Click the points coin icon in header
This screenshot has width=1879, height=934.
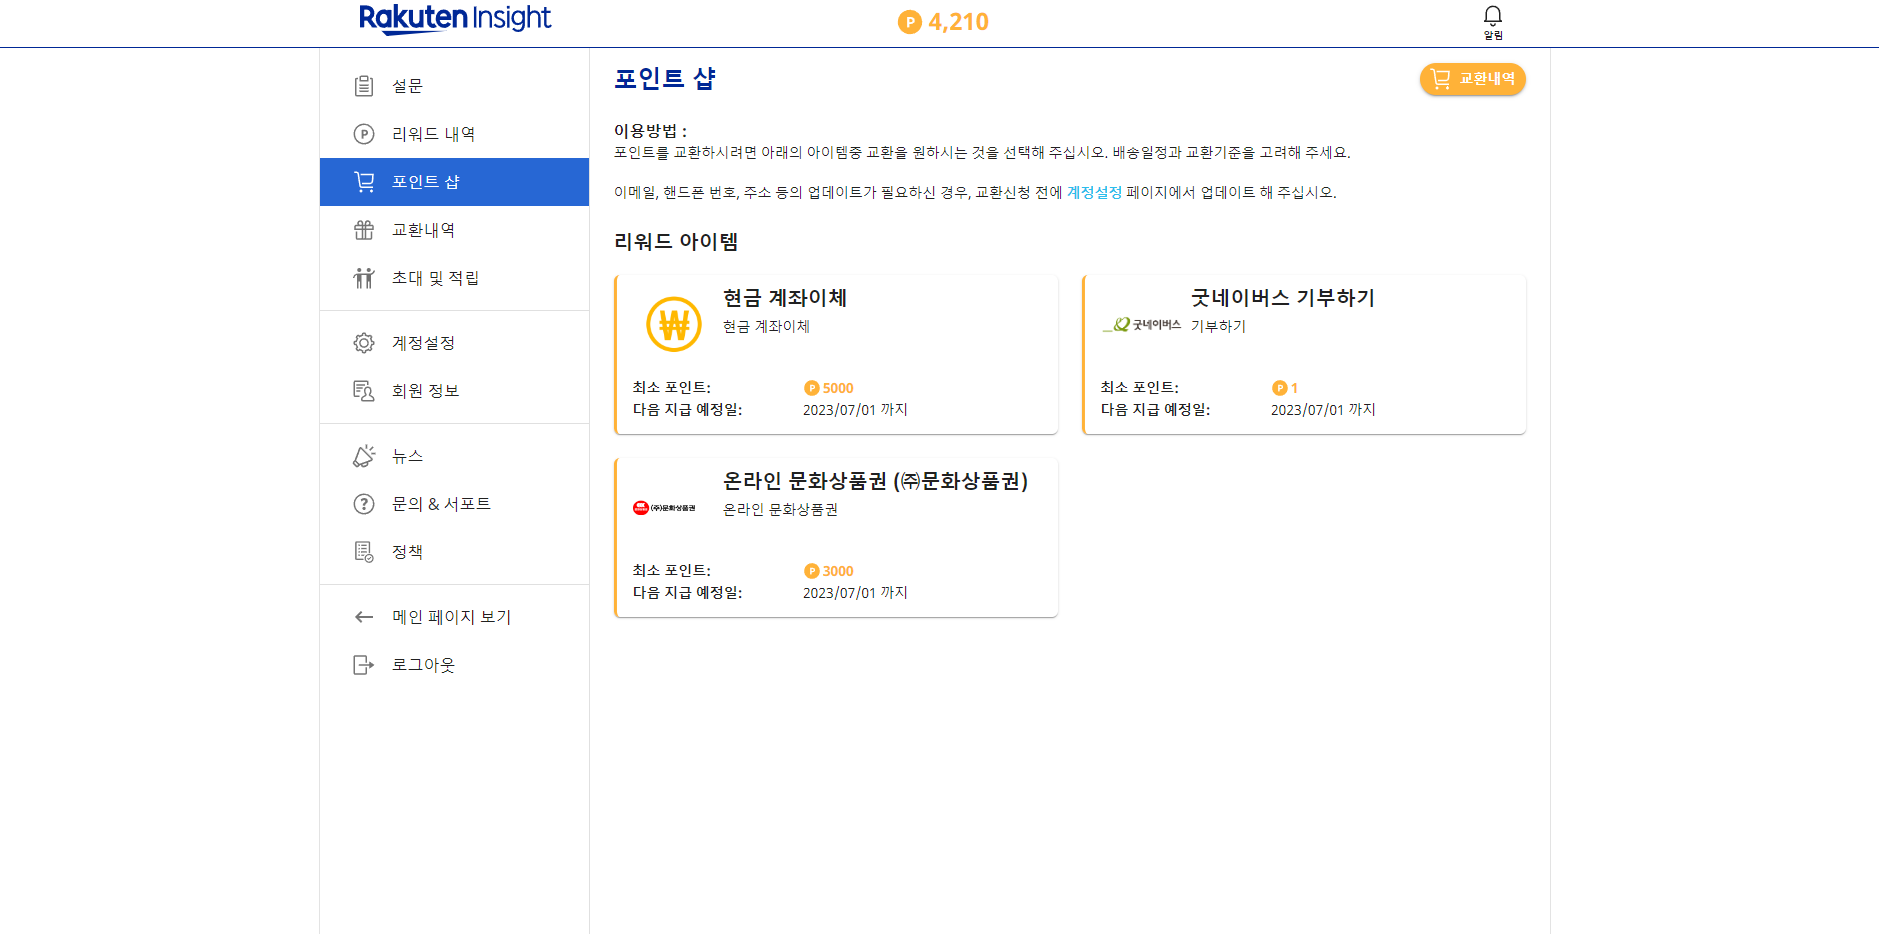tap(909, 22)
